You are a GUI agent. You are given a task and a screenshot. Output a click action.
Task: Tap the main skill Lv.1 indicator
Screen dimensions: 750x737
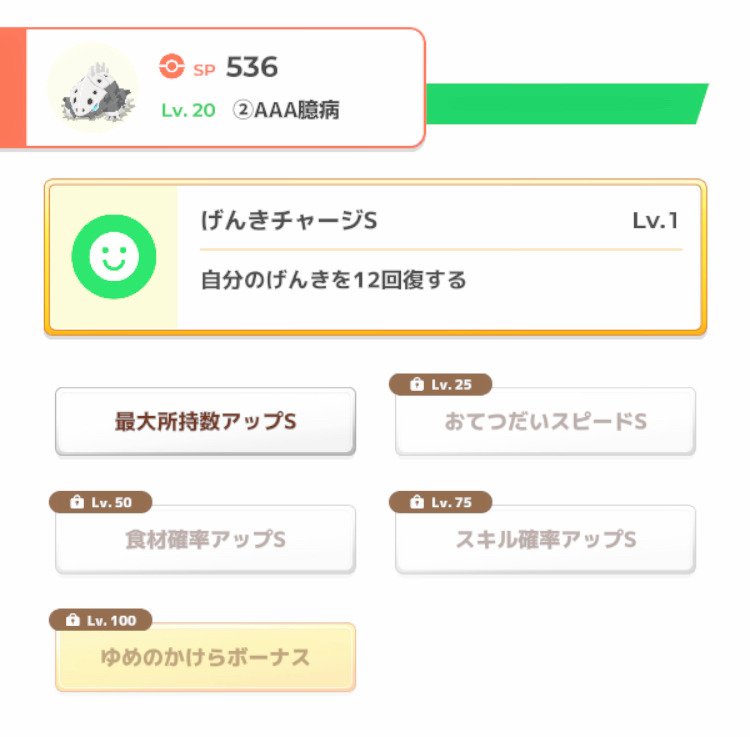click(x=655, y=221)
